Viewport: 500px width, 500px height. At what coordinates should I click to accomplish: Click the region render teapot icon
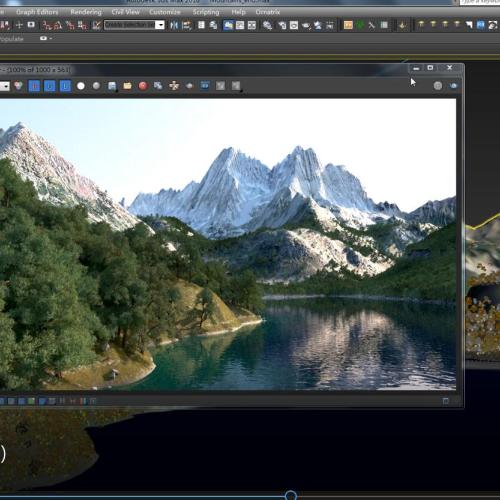point(189,86)
